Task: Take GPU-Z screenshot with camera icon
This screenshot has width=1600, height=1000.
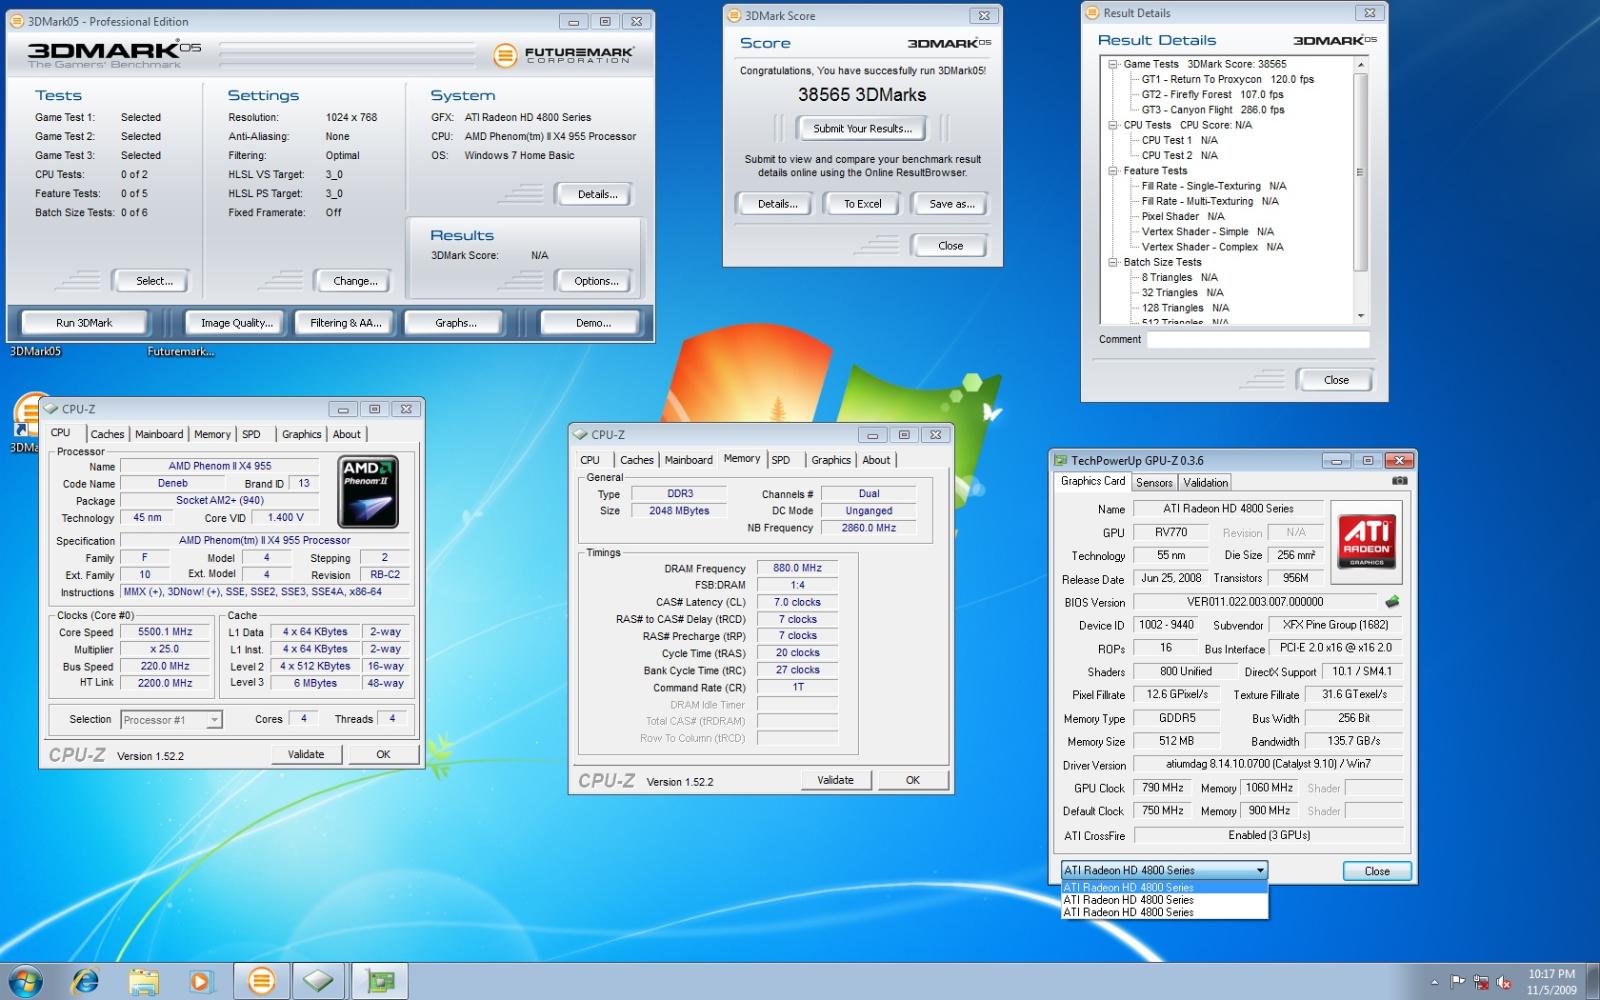Action: 1399,481
